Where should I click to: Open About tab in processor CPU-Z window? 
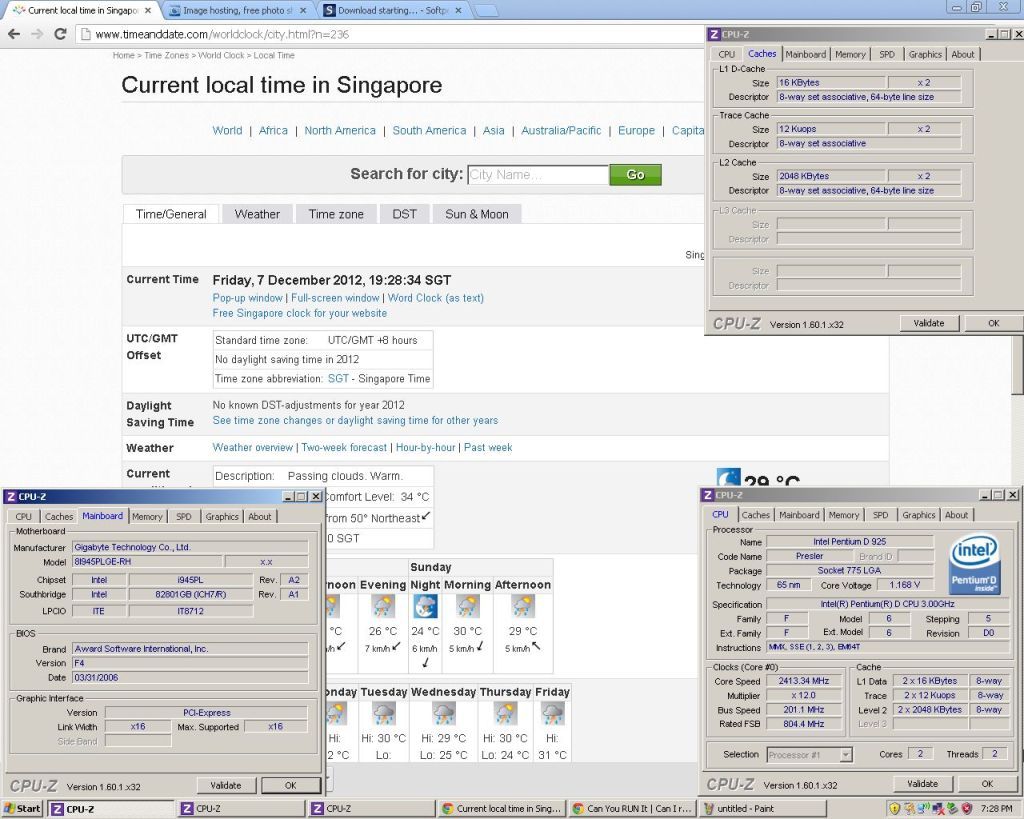[956, 515]
